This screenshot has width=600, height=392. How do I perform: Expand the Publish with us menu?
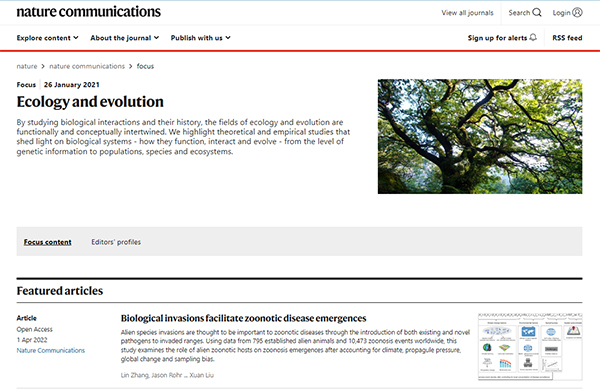point(201,38)
